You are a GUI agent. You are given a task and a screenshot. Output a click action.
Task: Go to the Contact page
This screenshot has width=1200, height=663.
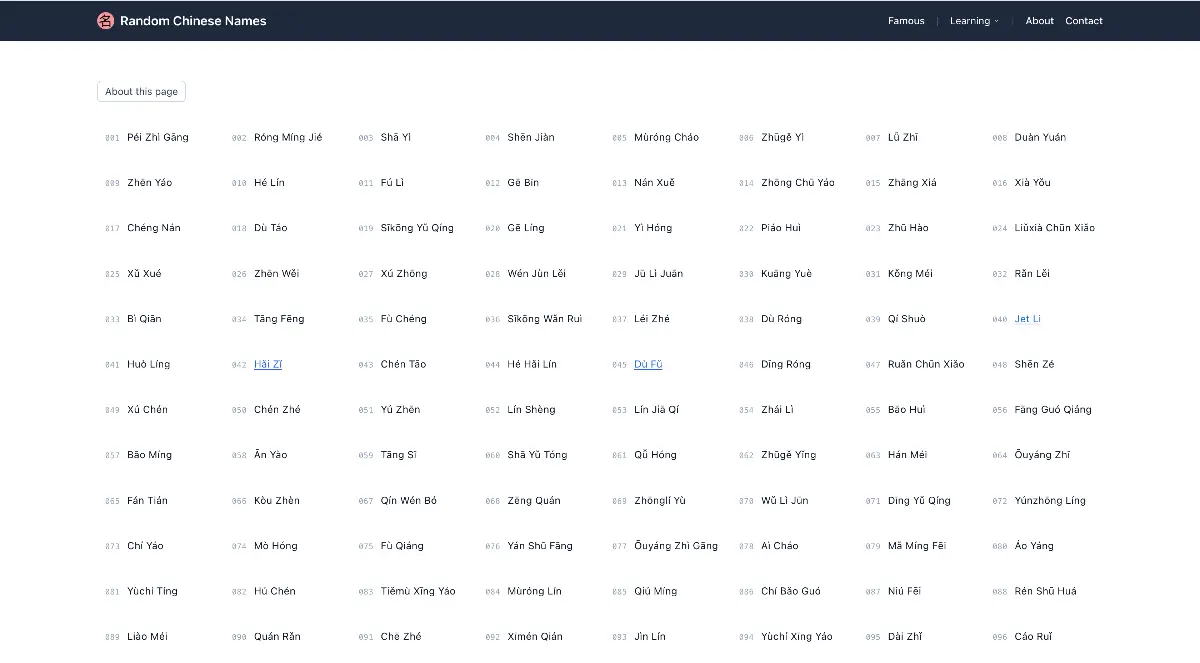tap(1083, 20)
